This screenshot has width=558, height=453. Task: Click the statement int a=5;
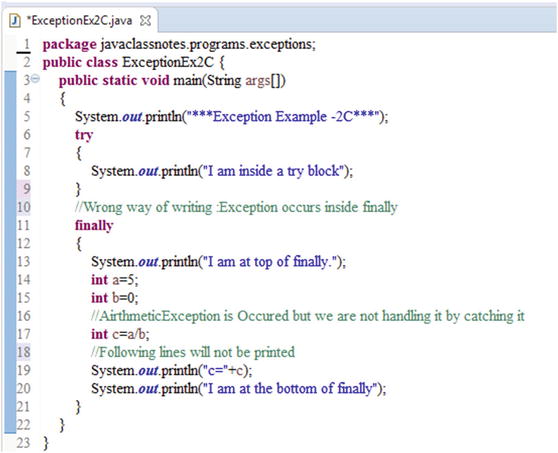click(x=115, y=280)
